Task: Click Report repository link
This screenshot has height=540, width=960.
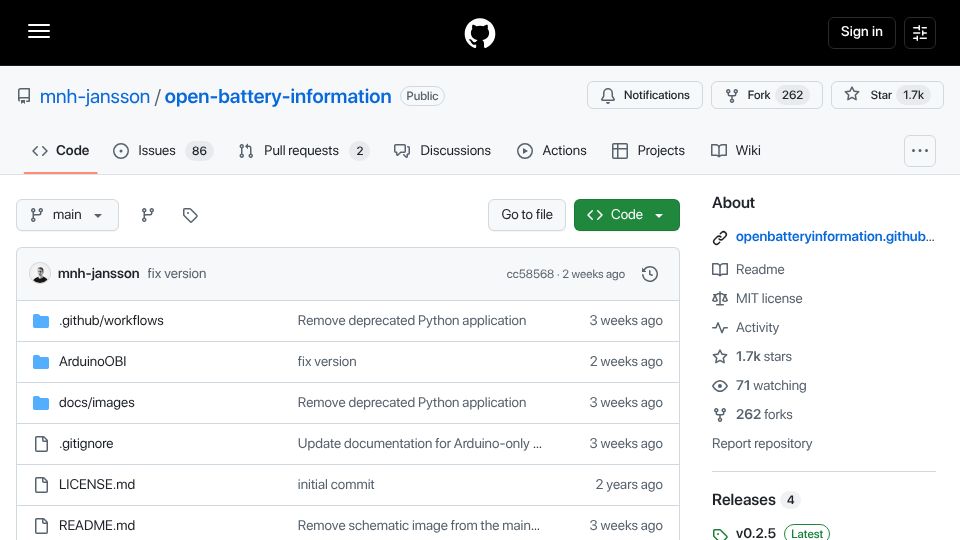Action: 762,443
